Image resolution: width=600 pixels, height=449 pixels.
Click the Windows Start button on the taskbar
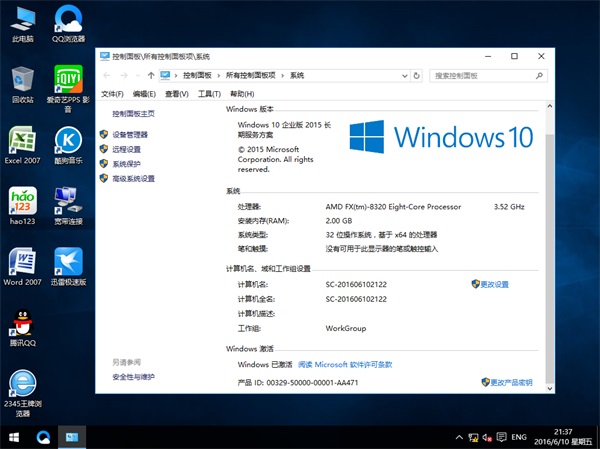click(14, 438)
